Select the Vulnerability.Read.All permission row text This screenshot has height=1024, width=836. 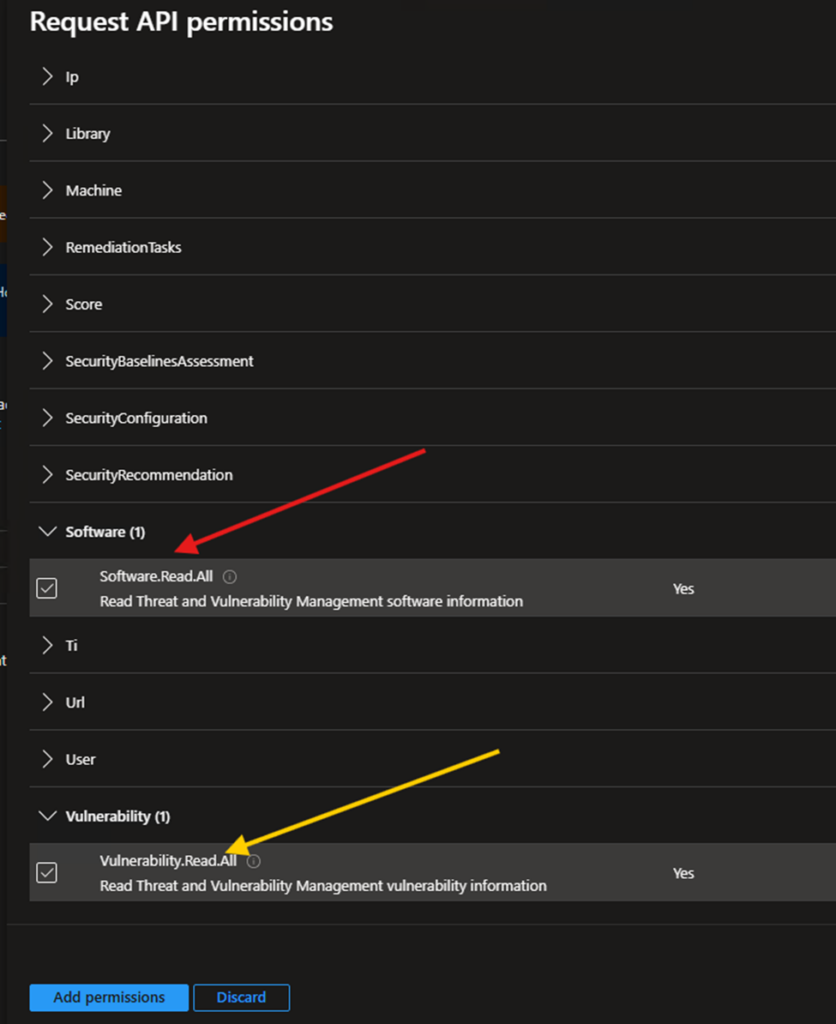pyautogui.click(x=168, y=861)
